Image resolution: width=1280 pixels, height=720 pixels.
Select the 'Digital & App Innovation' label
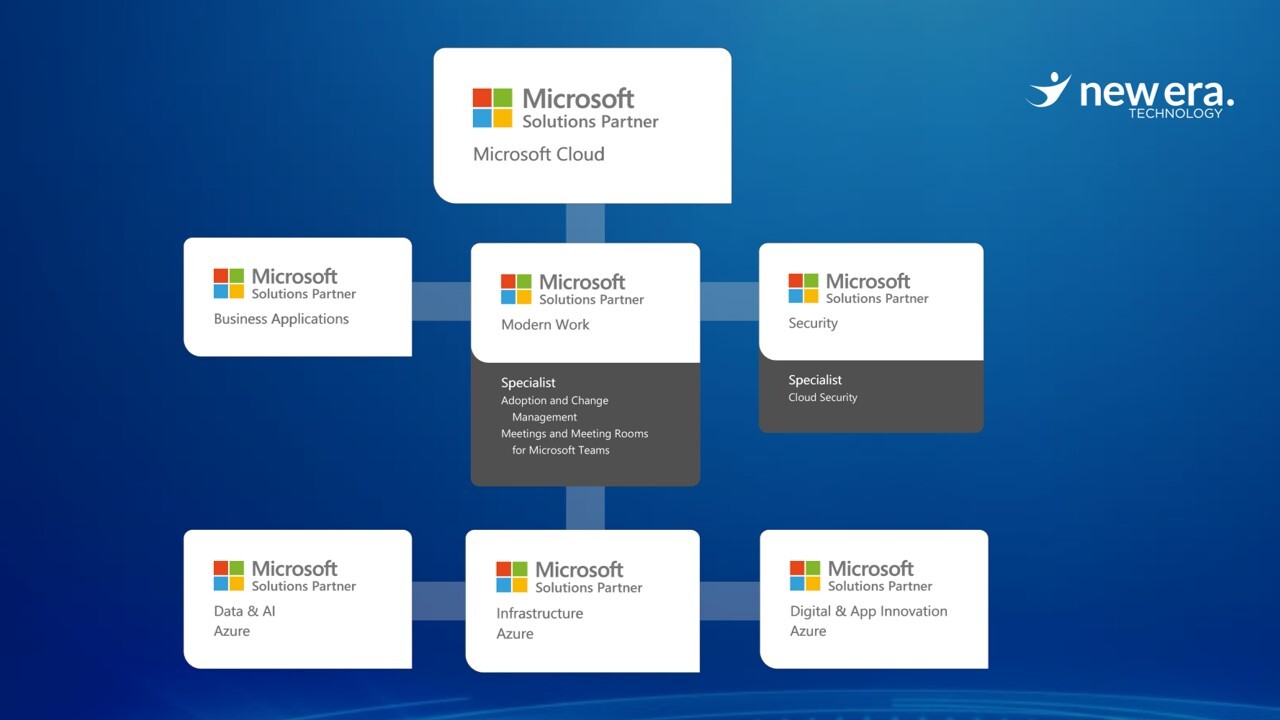tap(868, 611)
